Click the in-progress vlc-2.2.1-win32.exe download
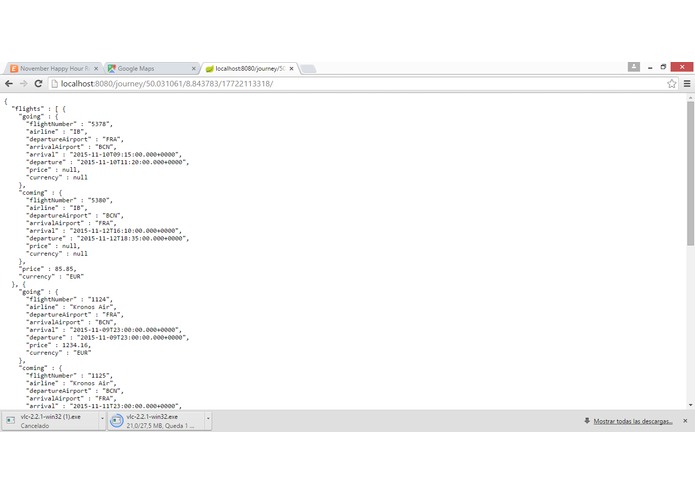Screen dimensions: 695x494 (x=156, y=421)
